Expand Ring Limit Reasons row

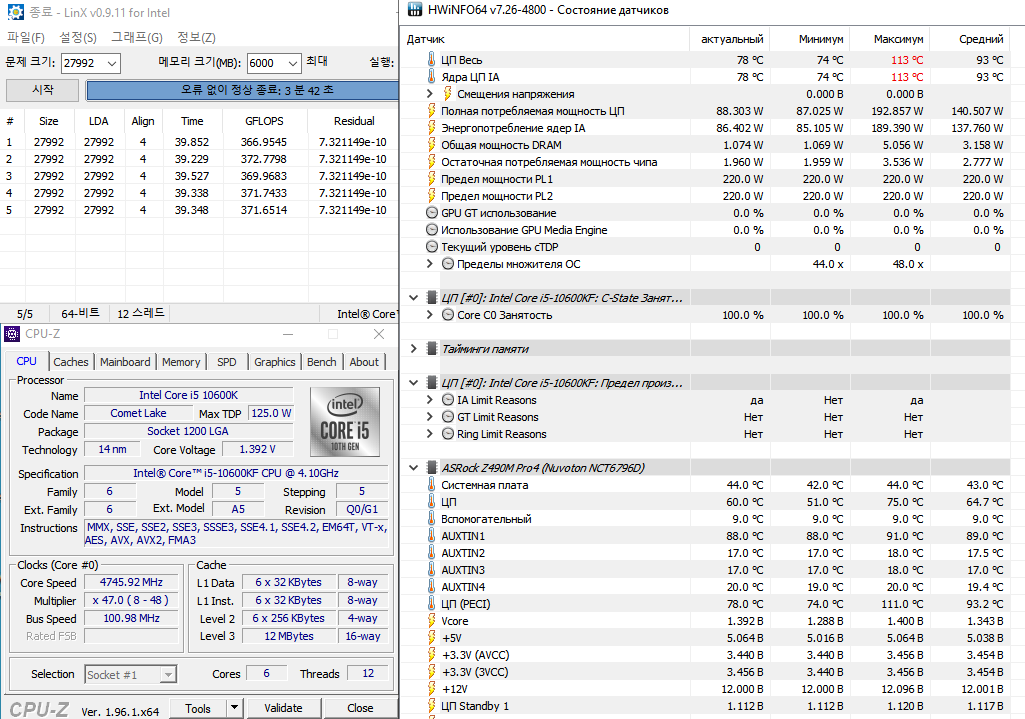(429, 433)
